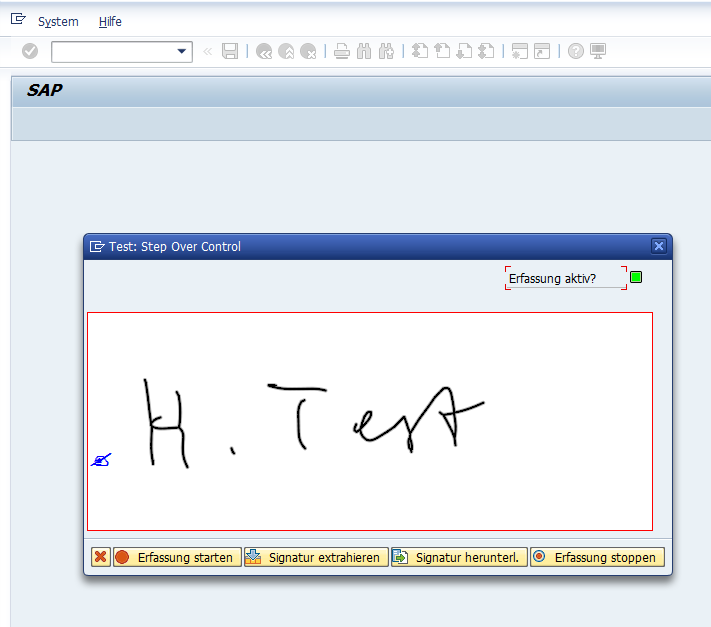This screenshot has height=627, width=711.
Task: Click Signatur extrahieren button
Action: 316,557
